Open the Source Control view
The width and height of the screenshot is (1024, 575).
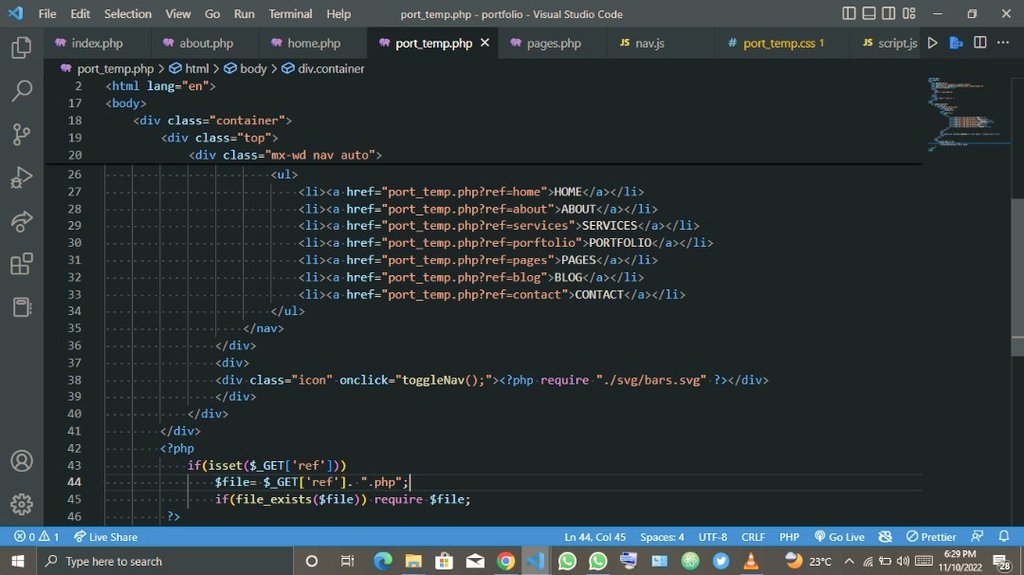click(x=22, y=135)
